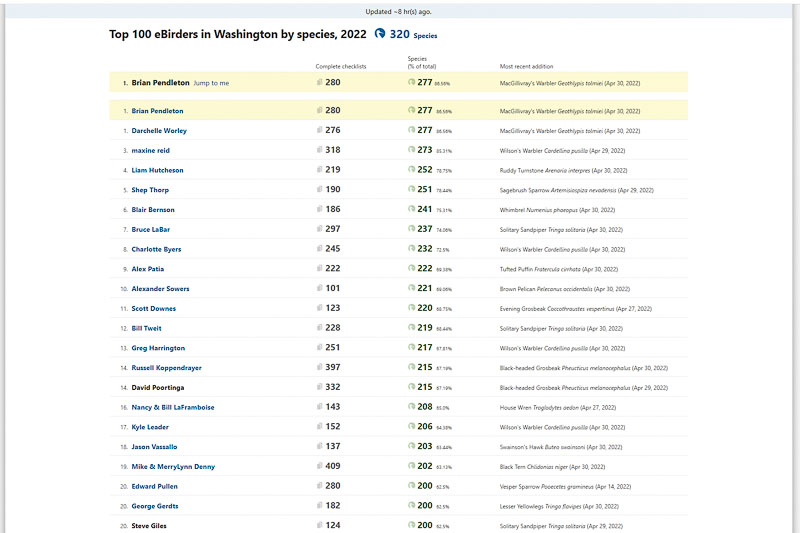
Task: Click the checklist icon in Alex Patia's row
Action: (x=319, y=268)
